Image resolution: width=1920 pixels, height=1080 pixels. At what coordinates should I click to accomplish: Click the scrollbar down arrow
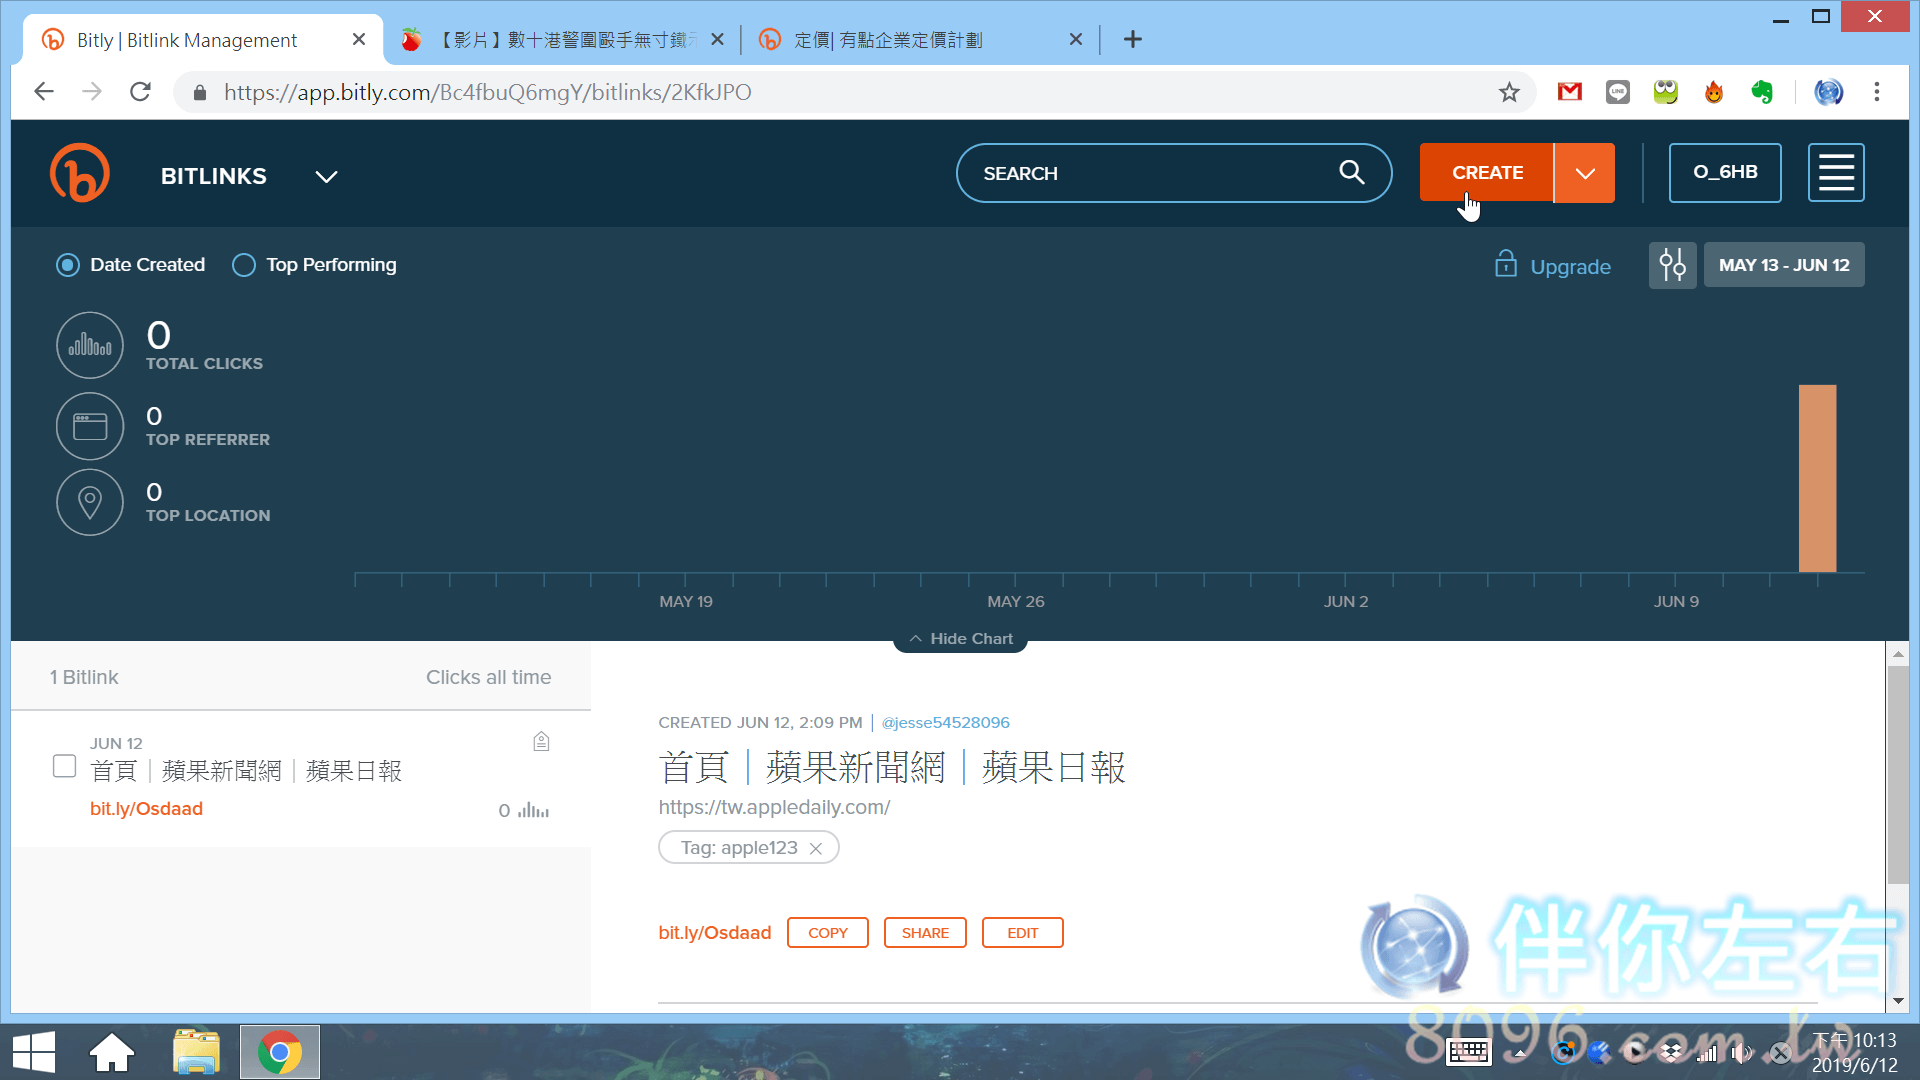[1898, 1000]
